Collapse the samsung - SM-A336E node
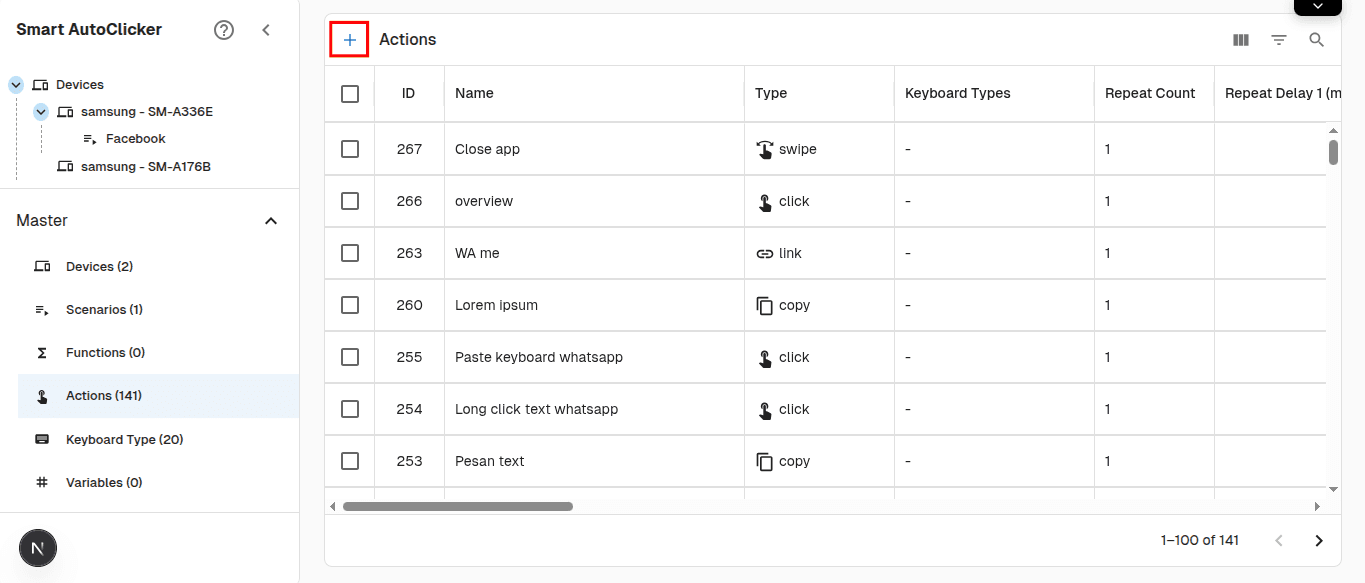1365x583 pixels. pyautogui.click(x=41, y=112)
